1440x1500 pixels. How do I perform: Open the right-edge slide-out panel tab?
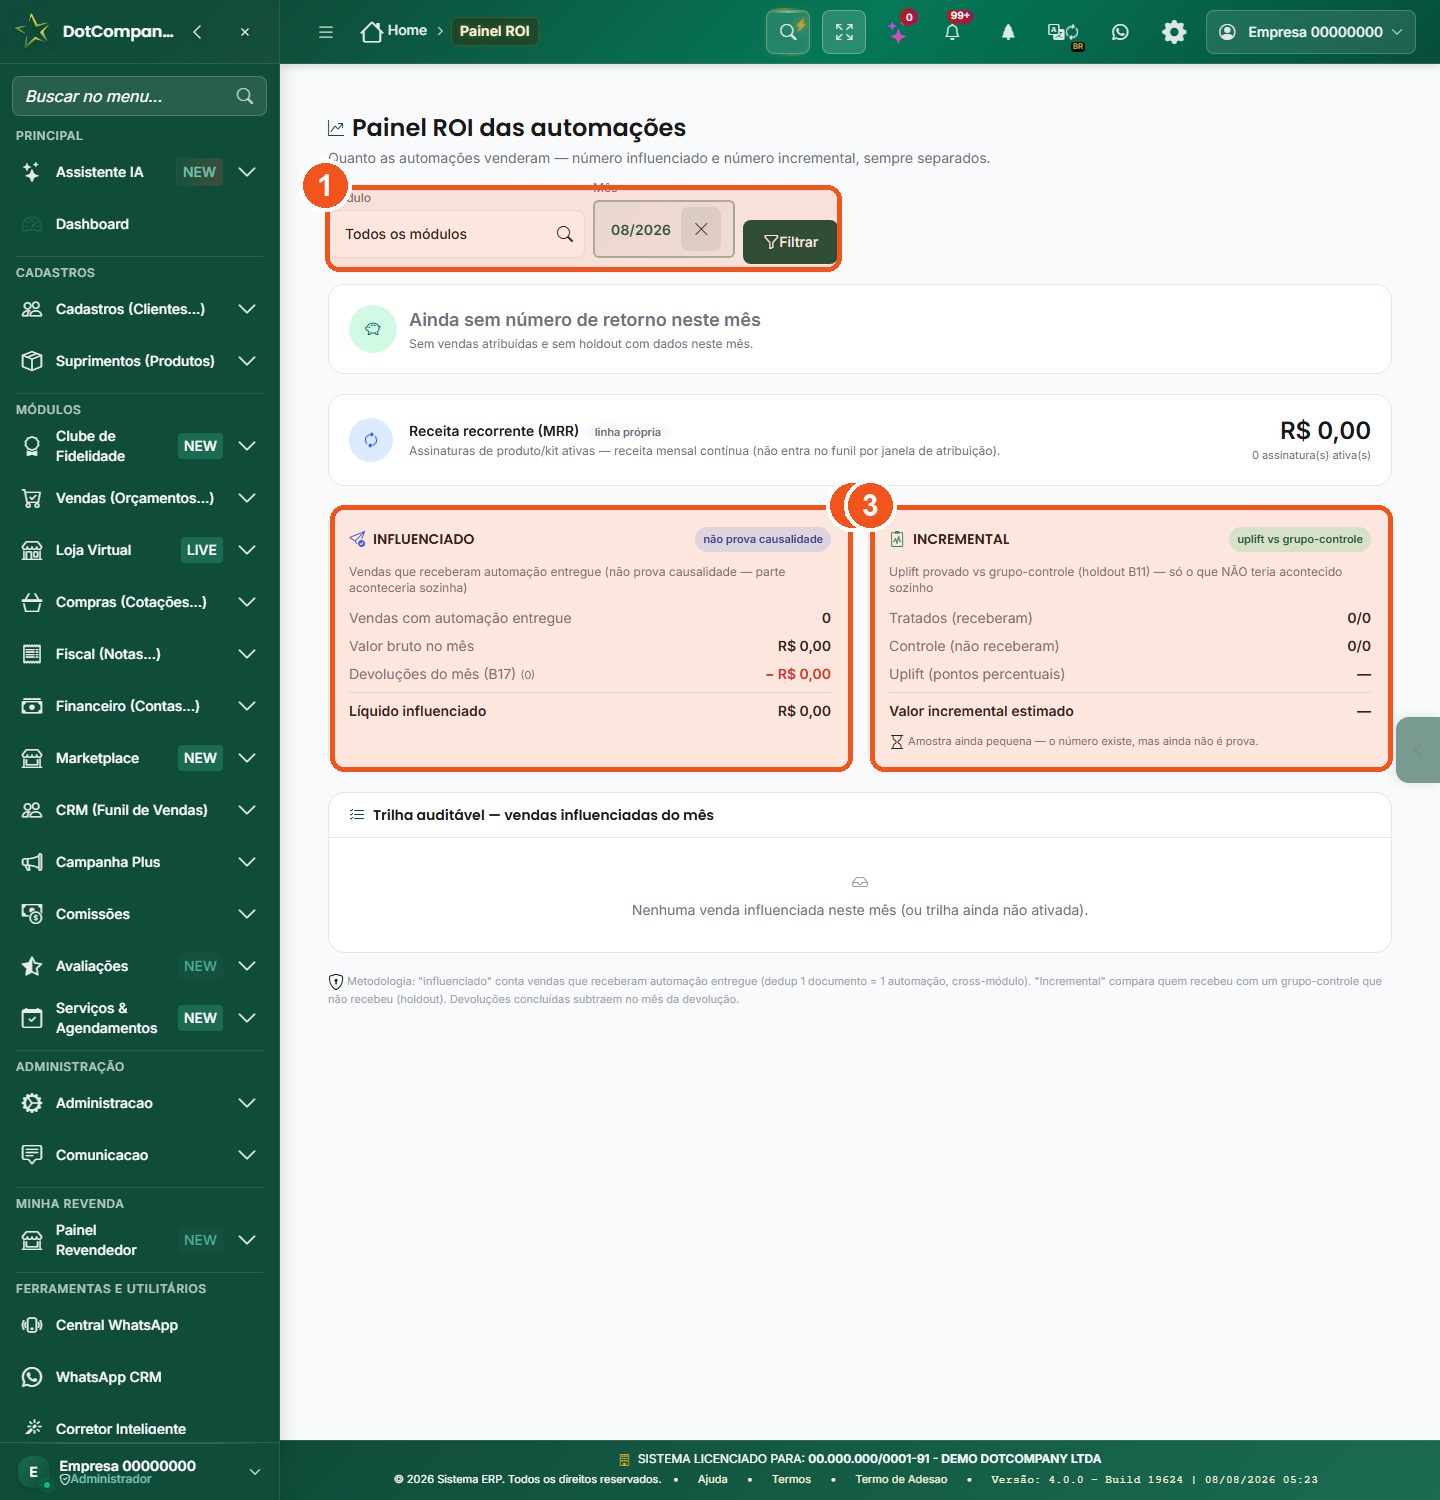point(1418,750)
